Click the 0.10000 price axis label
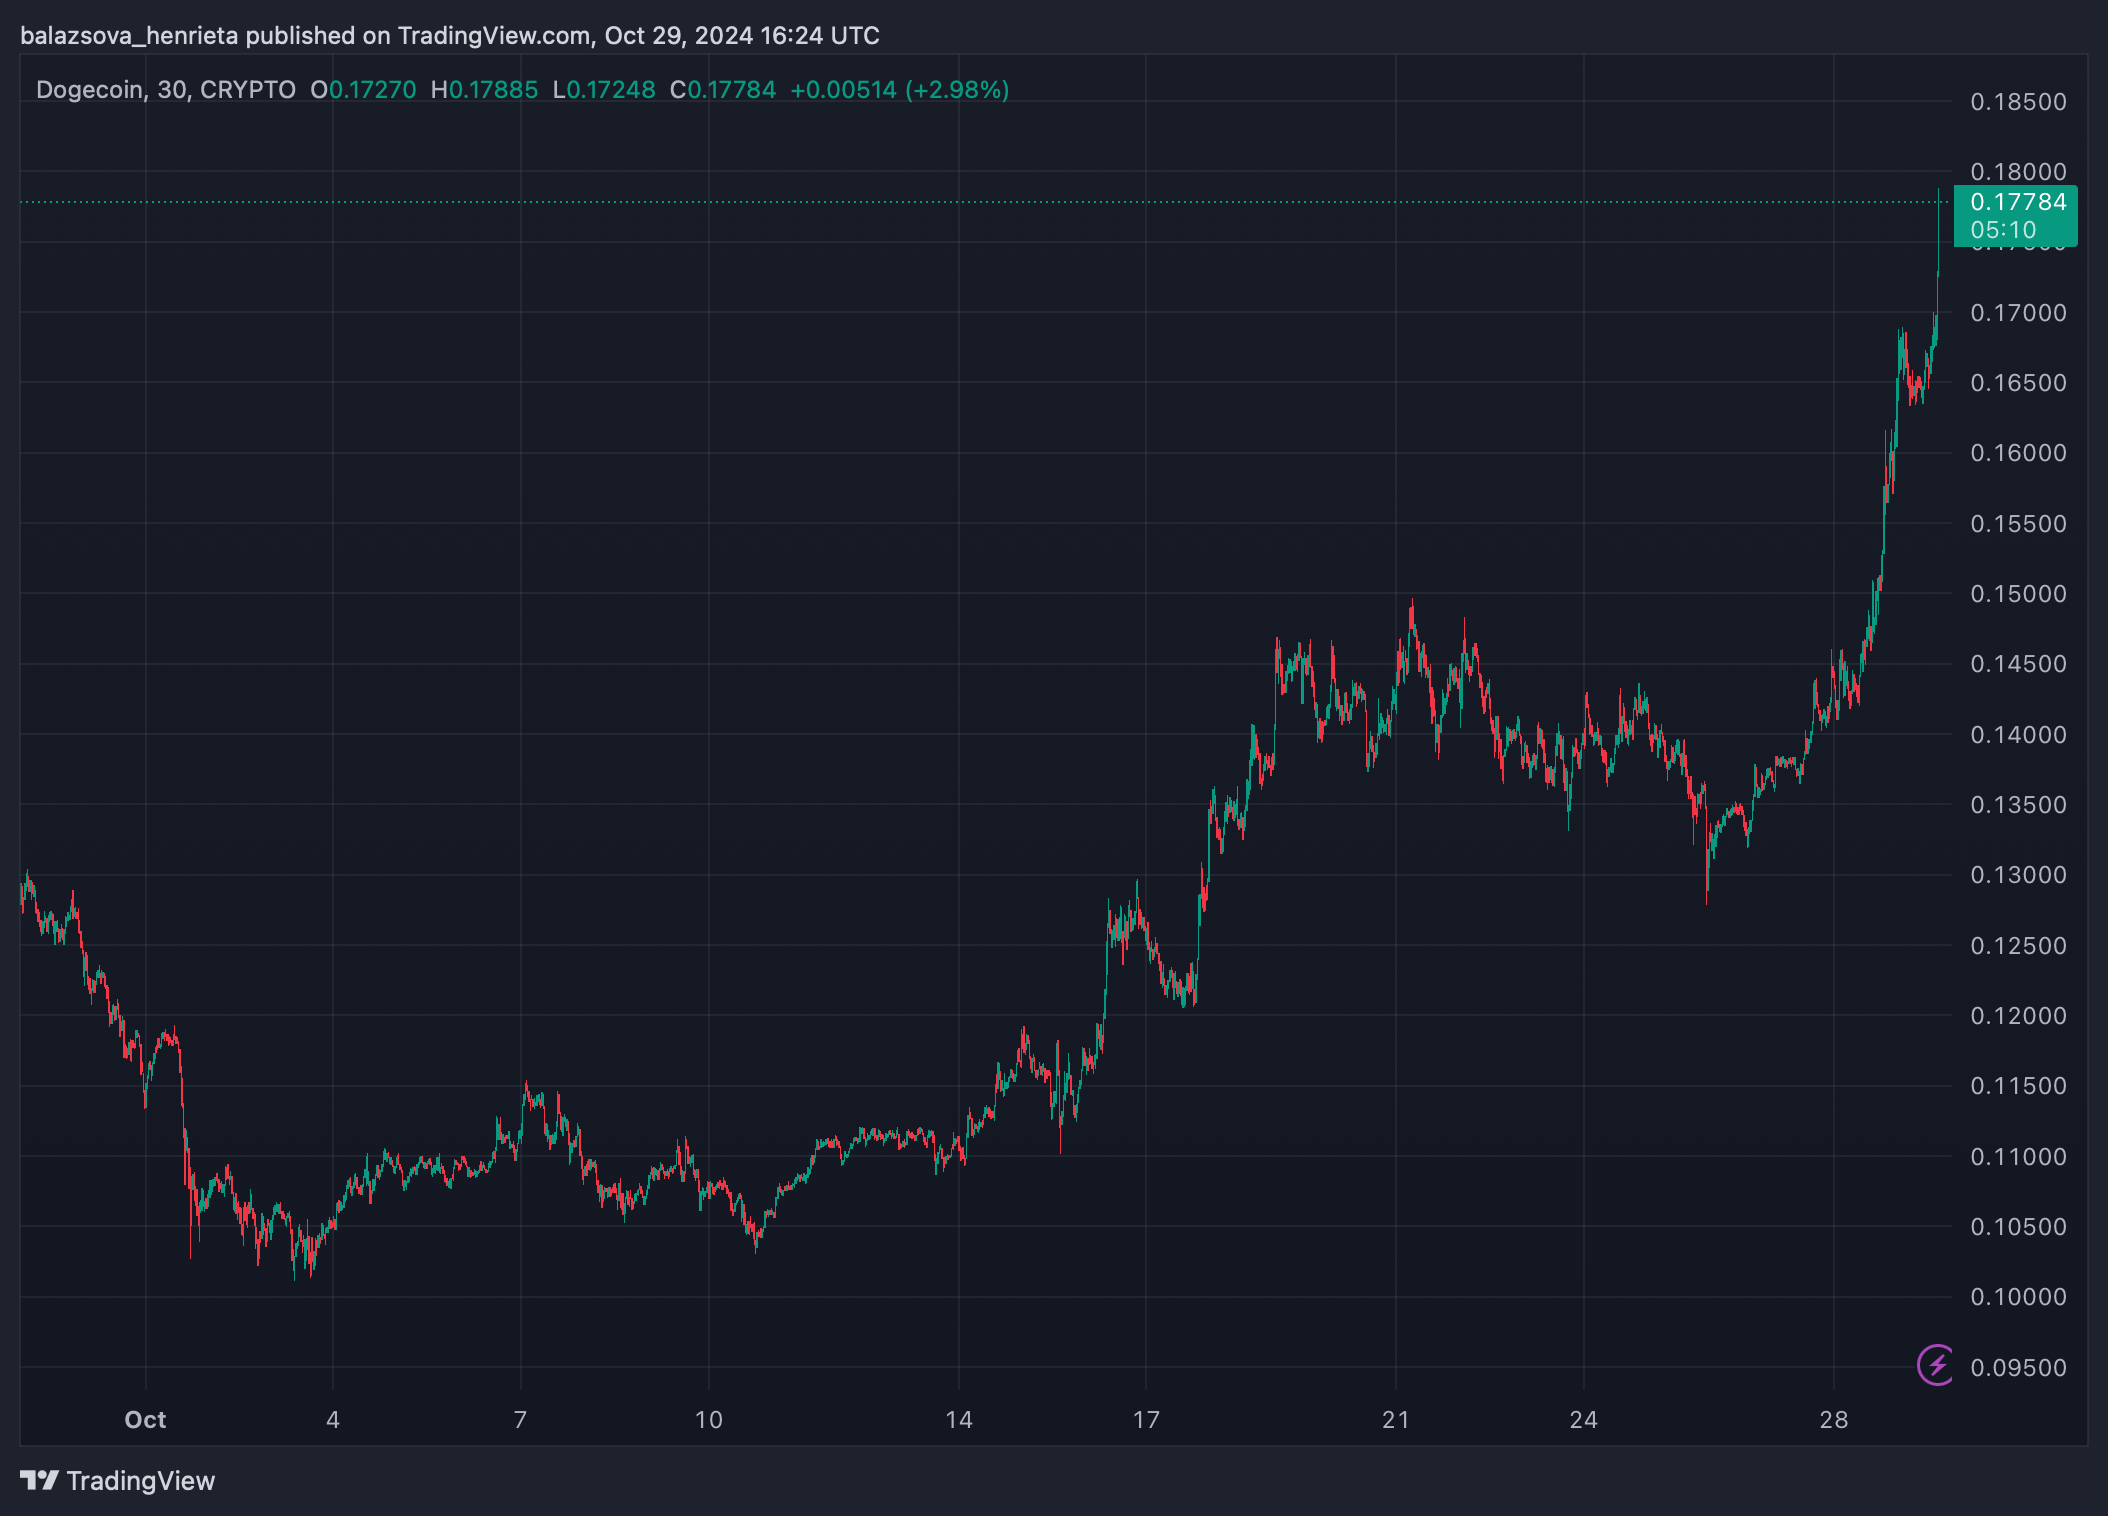This screenshot has width=2108, height=1516. tap(2017, 1297)
